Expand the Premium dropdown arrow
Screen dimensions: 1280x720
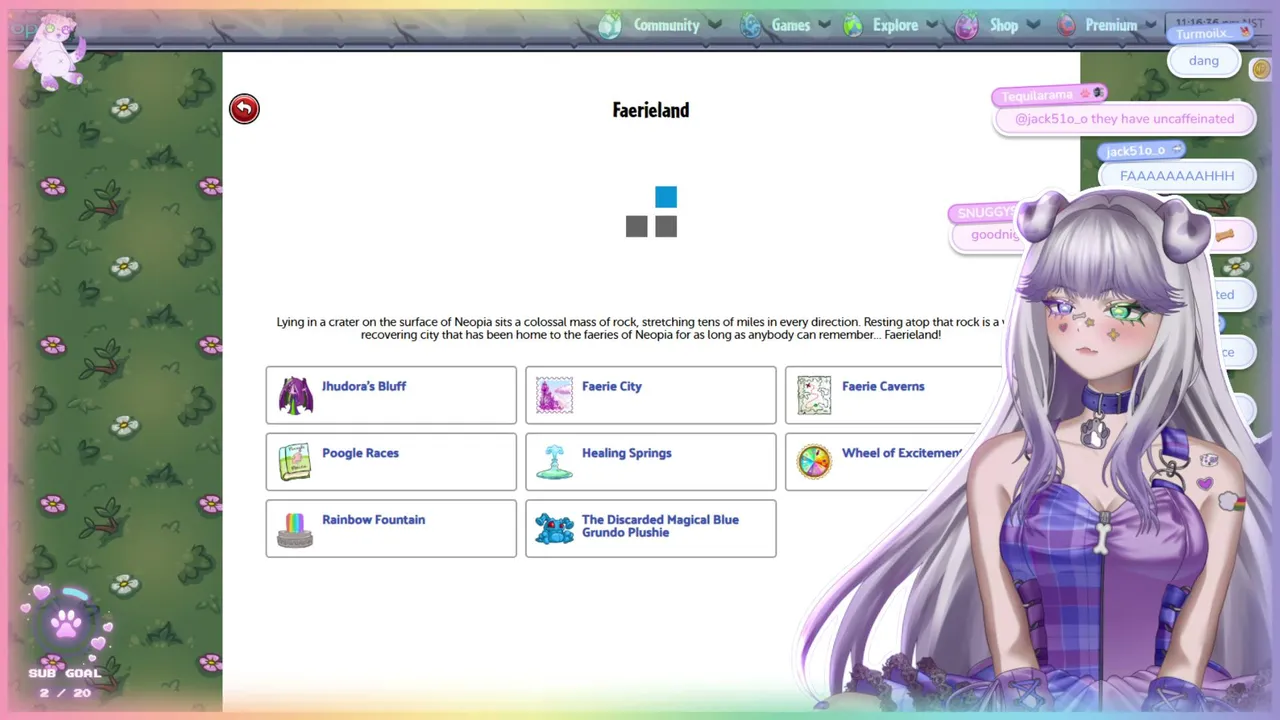[1151, 25]
